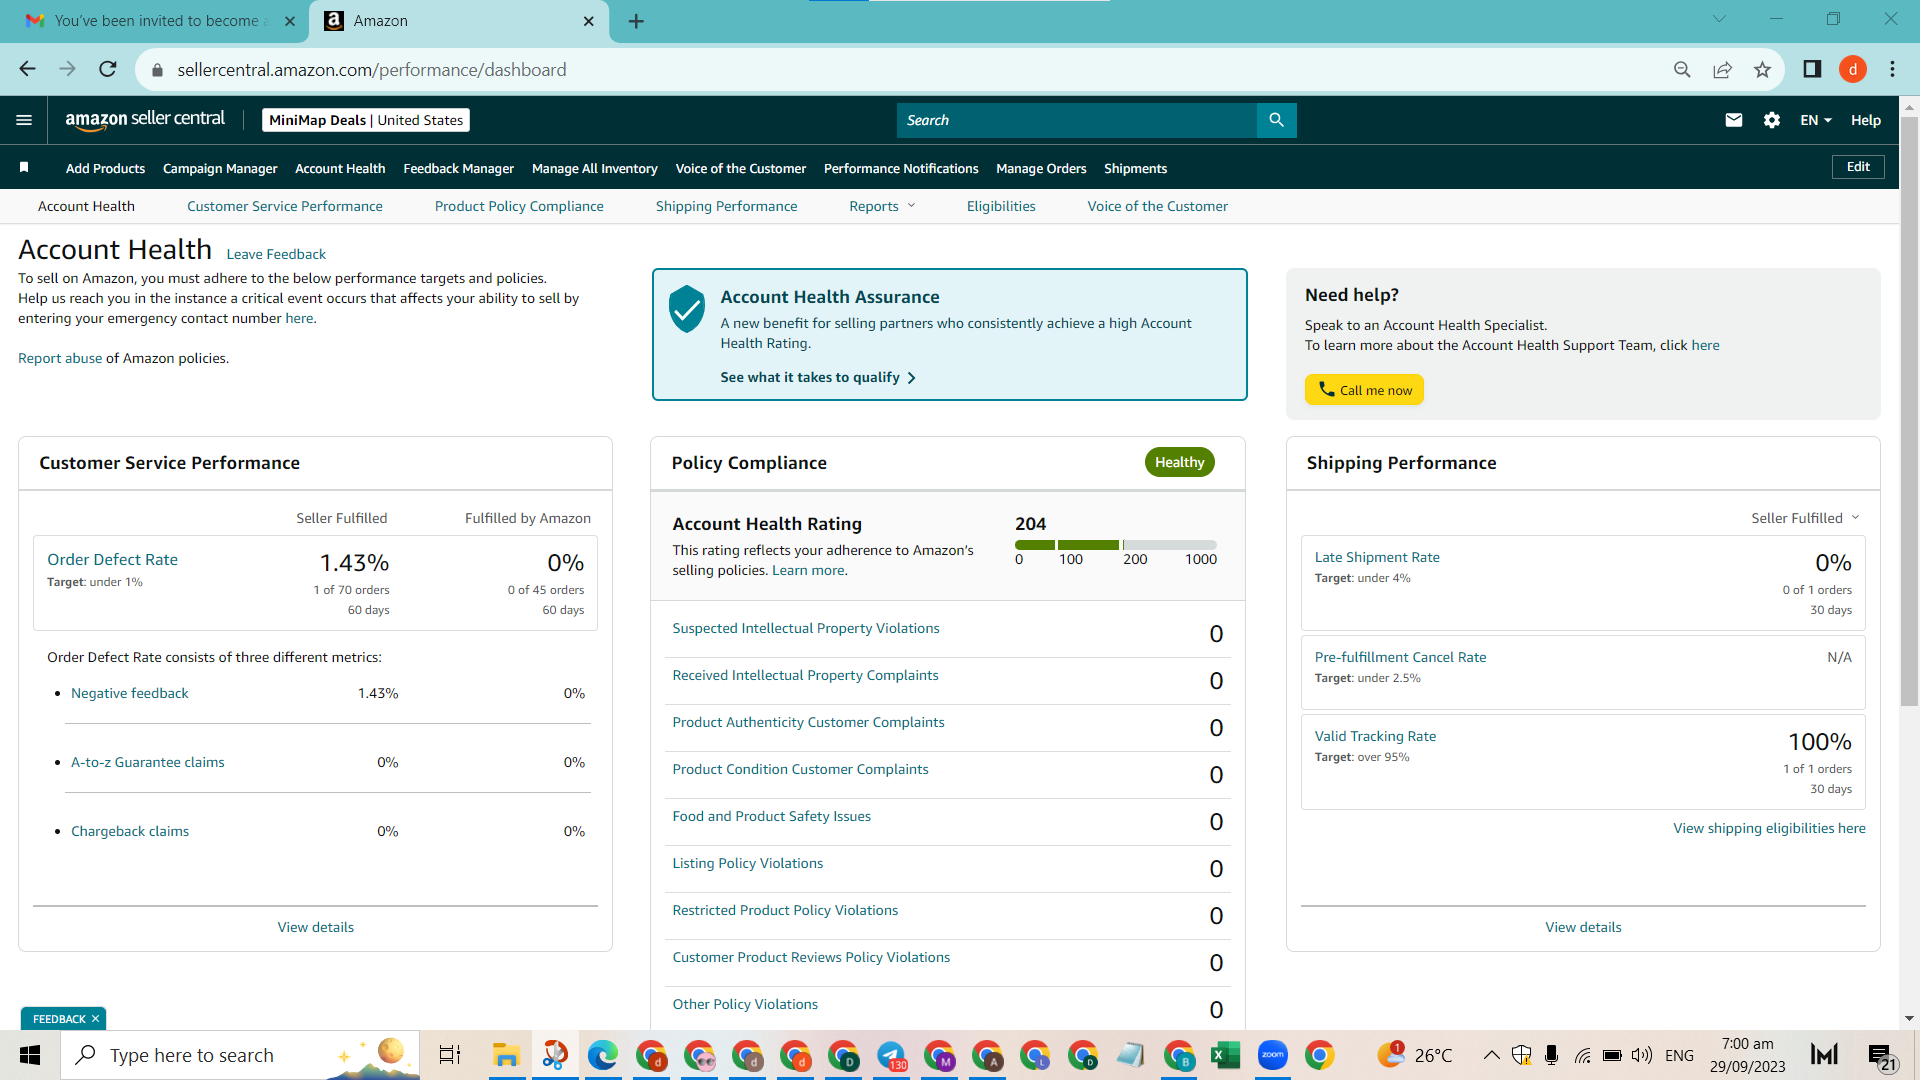The height and width of the screenshot is (1080, 1920).
Task: Open Eligibilities tab
Action: (x=1001, y=206)
